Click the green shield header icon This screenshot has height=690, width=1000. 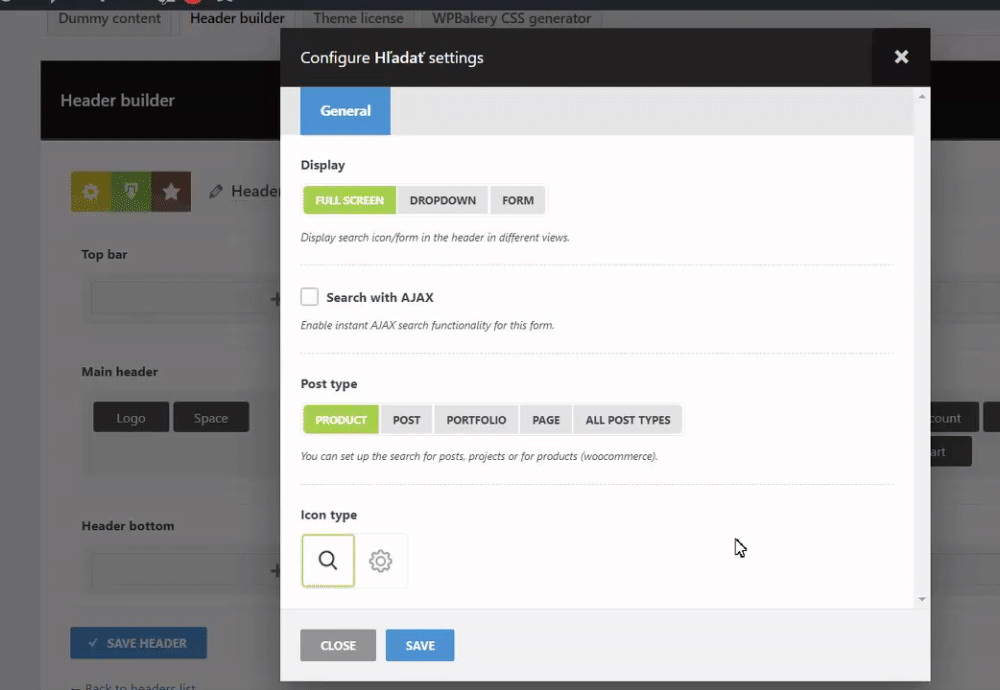(x=131, y=191)
